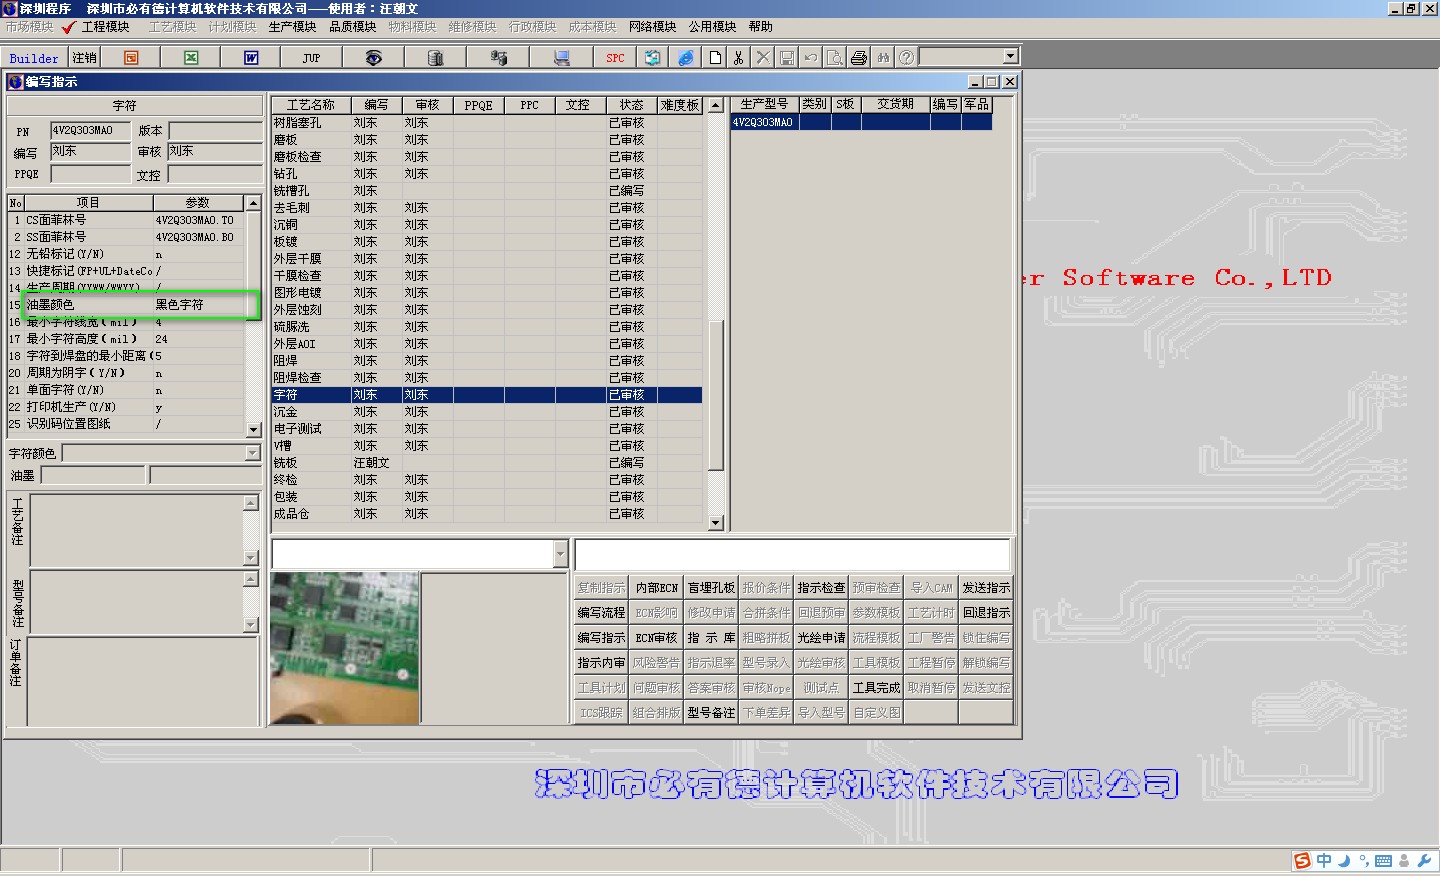
Task: Click up arrow of parameter list scrollbar
Action: point(253,203)
